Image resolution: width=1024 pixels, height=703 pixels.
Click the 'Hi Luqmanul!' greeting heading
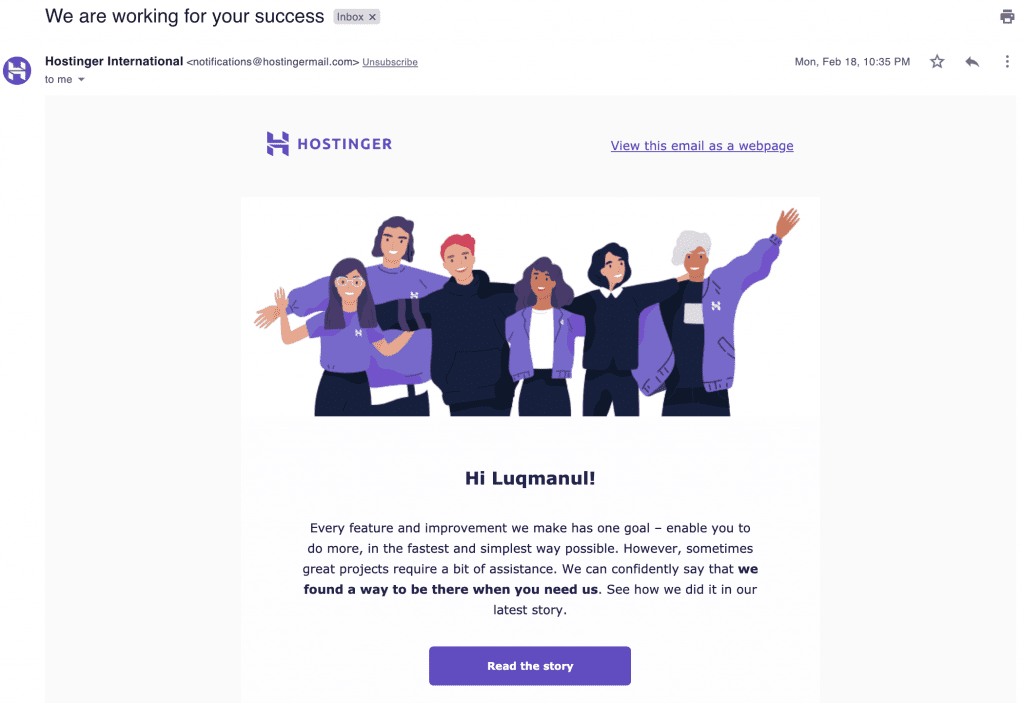(x=530, y=478)
